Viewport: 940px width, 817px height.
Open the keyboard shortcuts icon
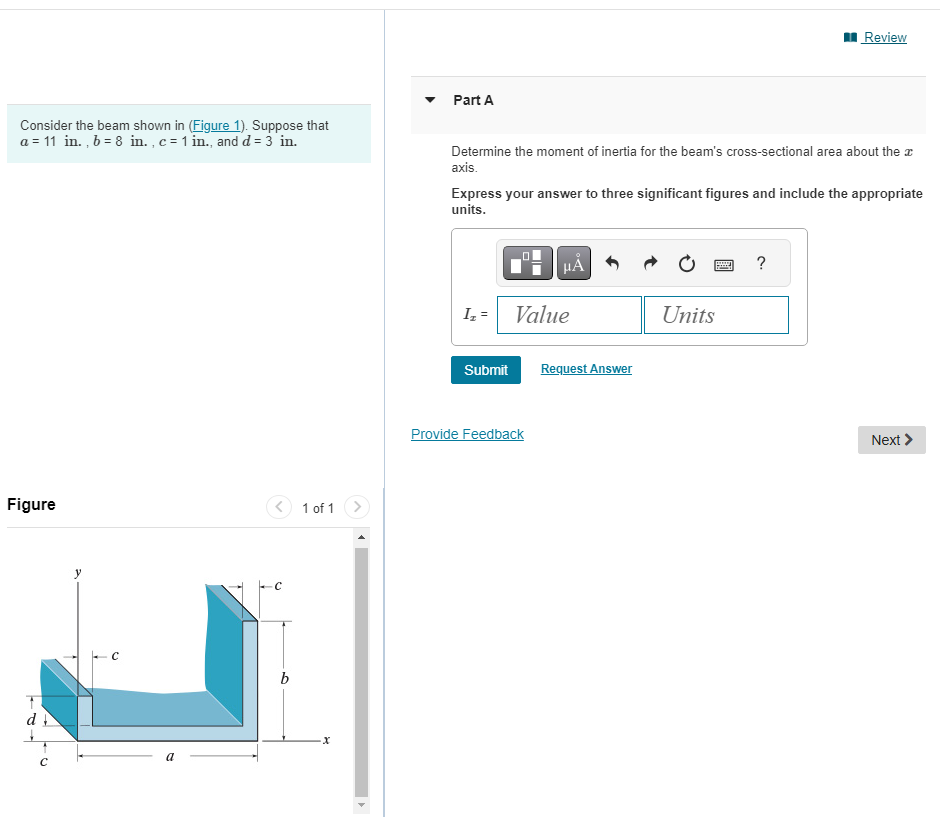tap(725, 263)
